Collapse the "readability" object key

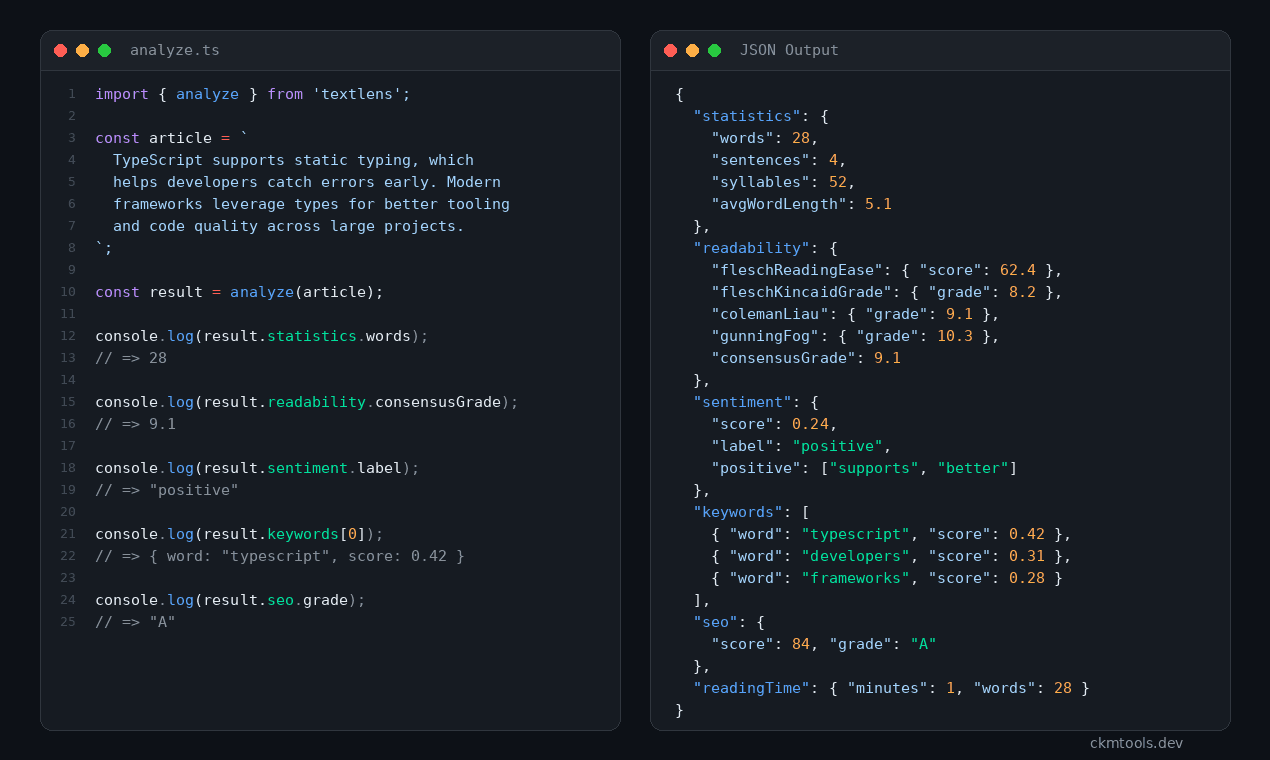(751, 248)
